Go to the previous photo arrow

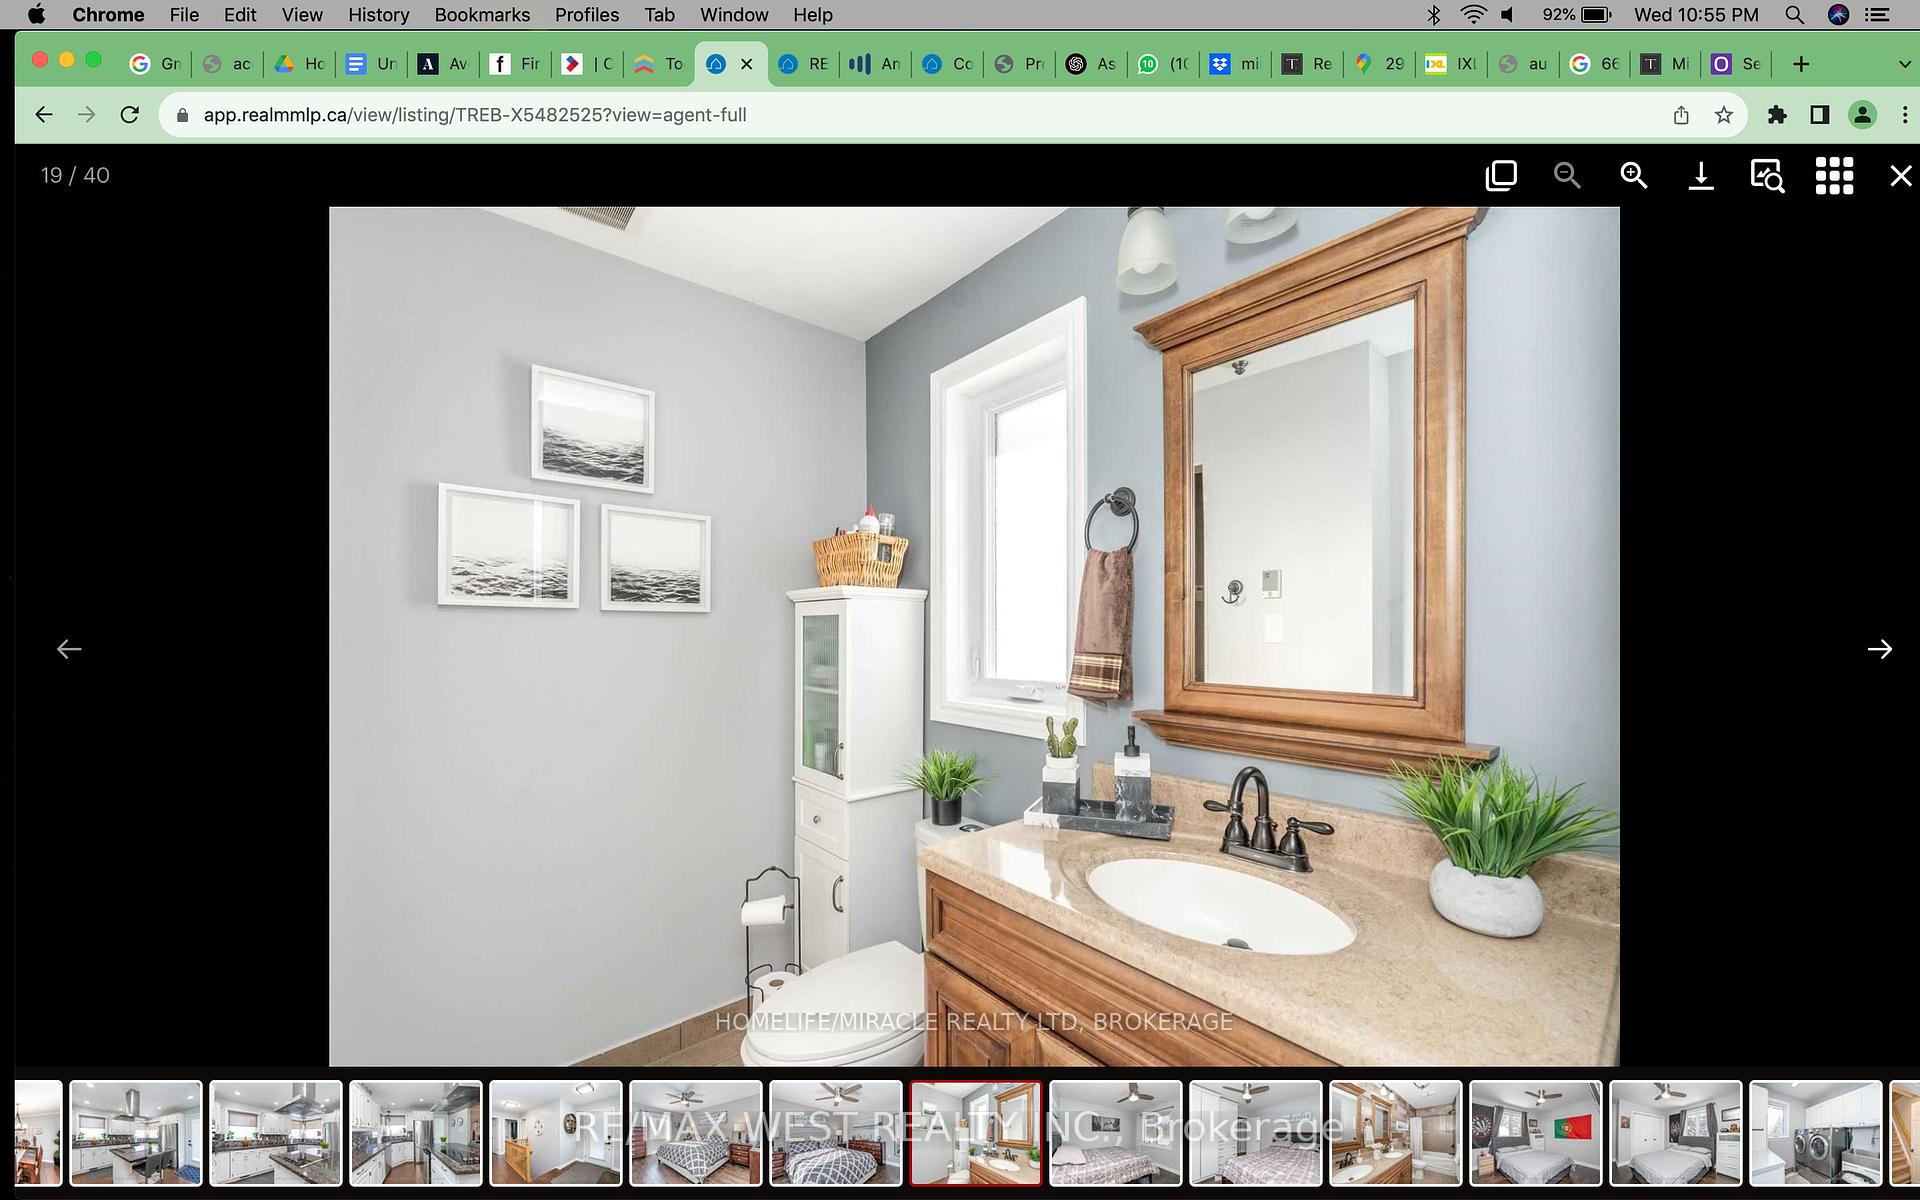click(x=69, y=649)
